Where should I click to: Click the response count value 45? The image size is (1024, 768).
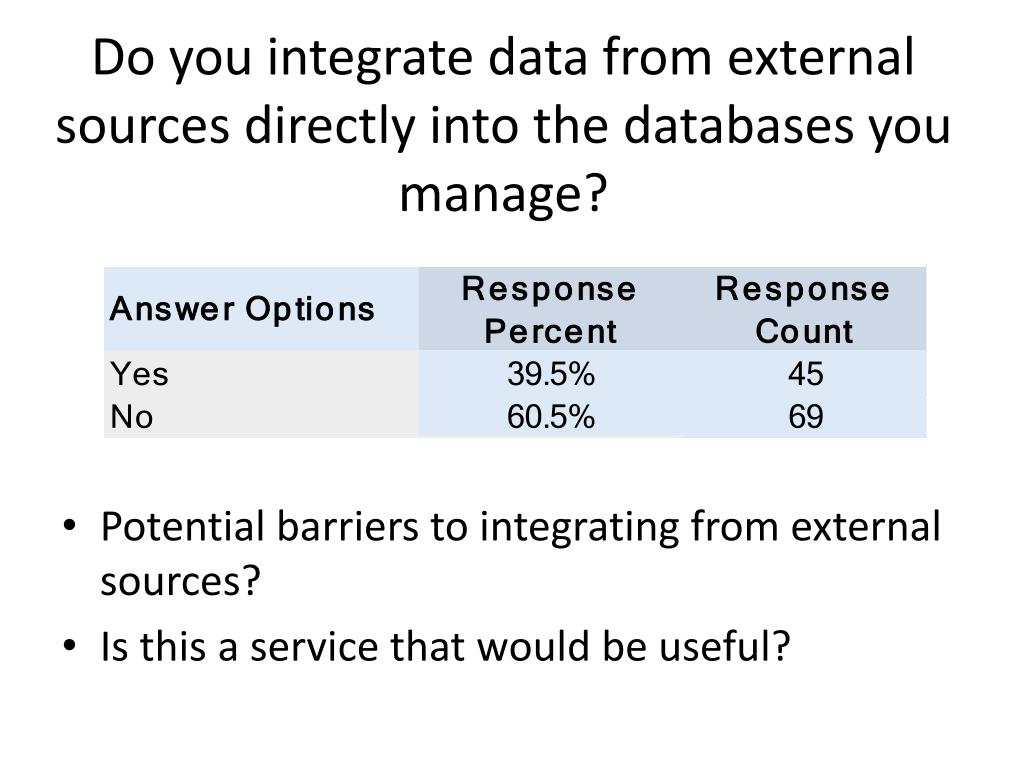(805, 374)
